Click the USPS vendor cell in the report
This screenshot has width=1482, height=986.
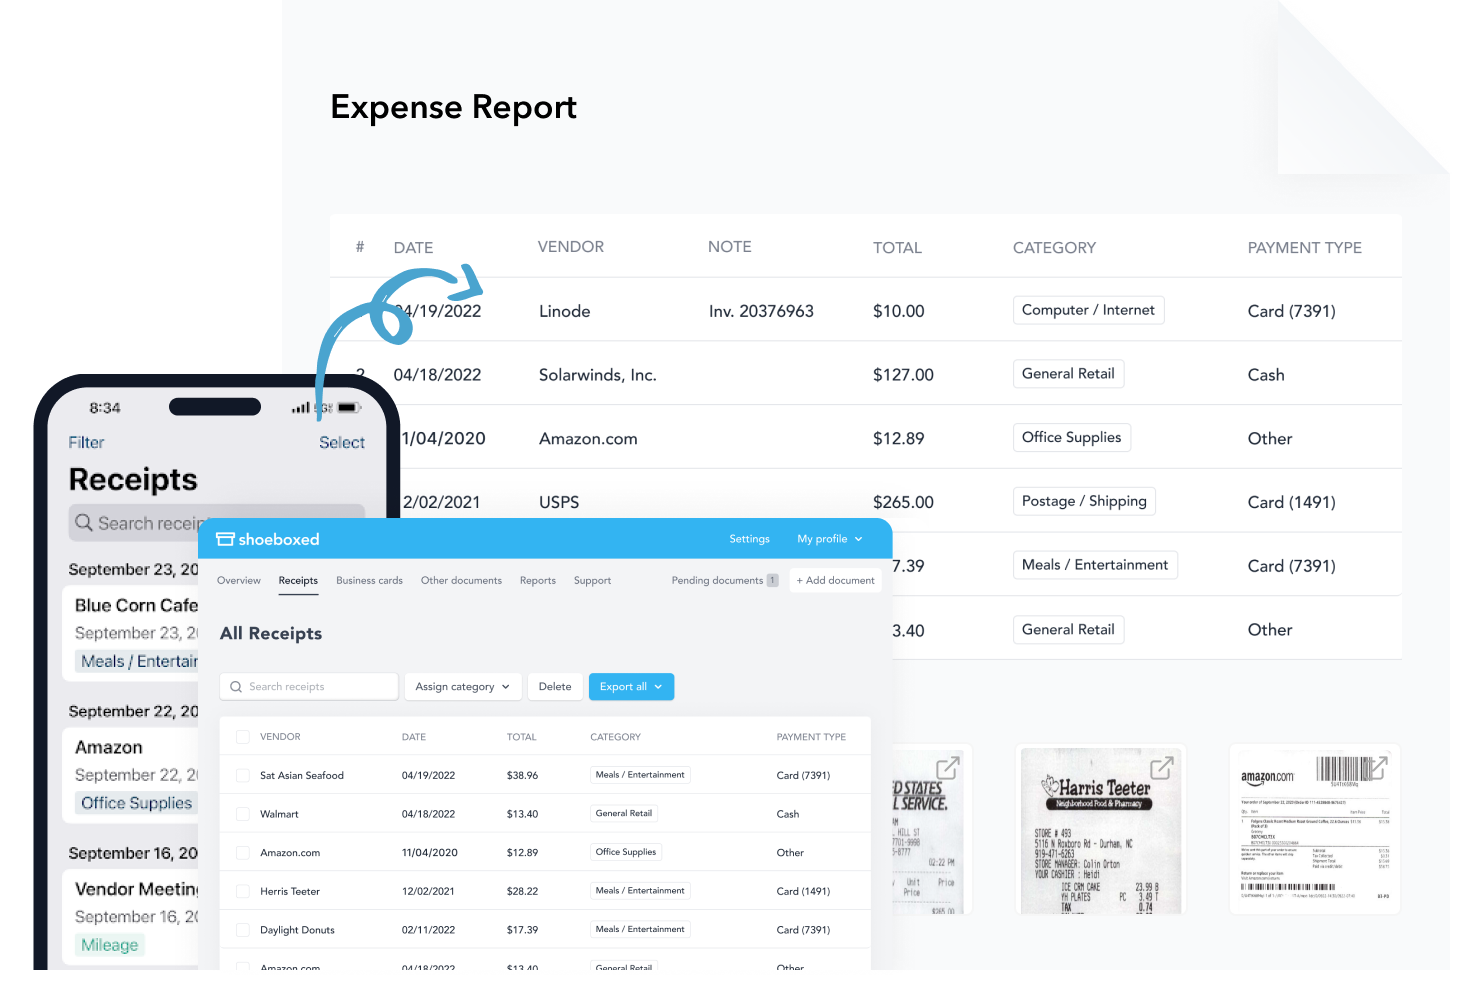pyautogui.click(x=559, y=502)
